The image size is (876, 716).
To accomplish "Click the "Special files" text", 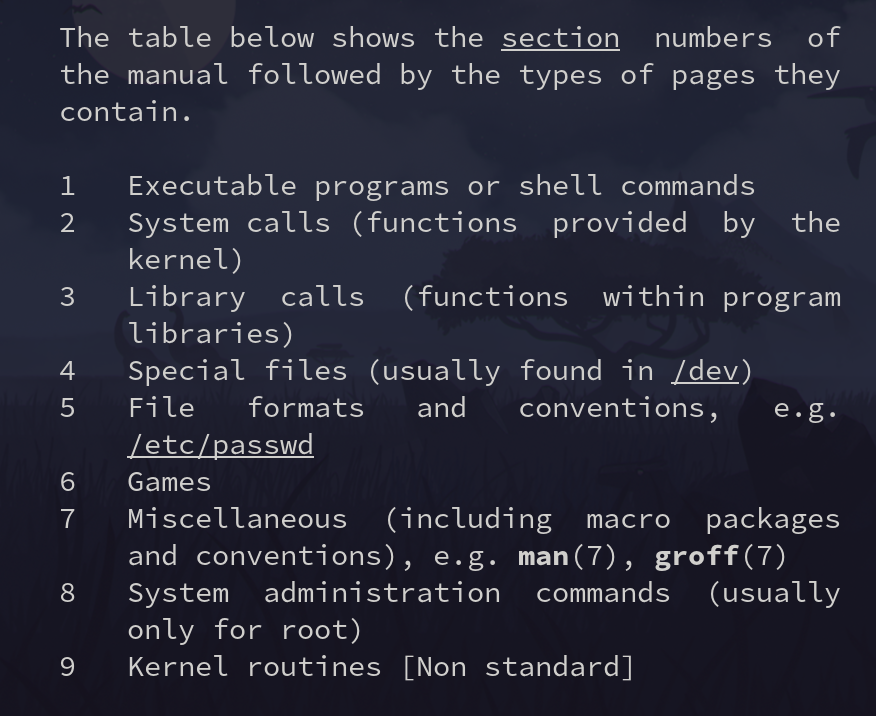I will [x=237, y=371].
